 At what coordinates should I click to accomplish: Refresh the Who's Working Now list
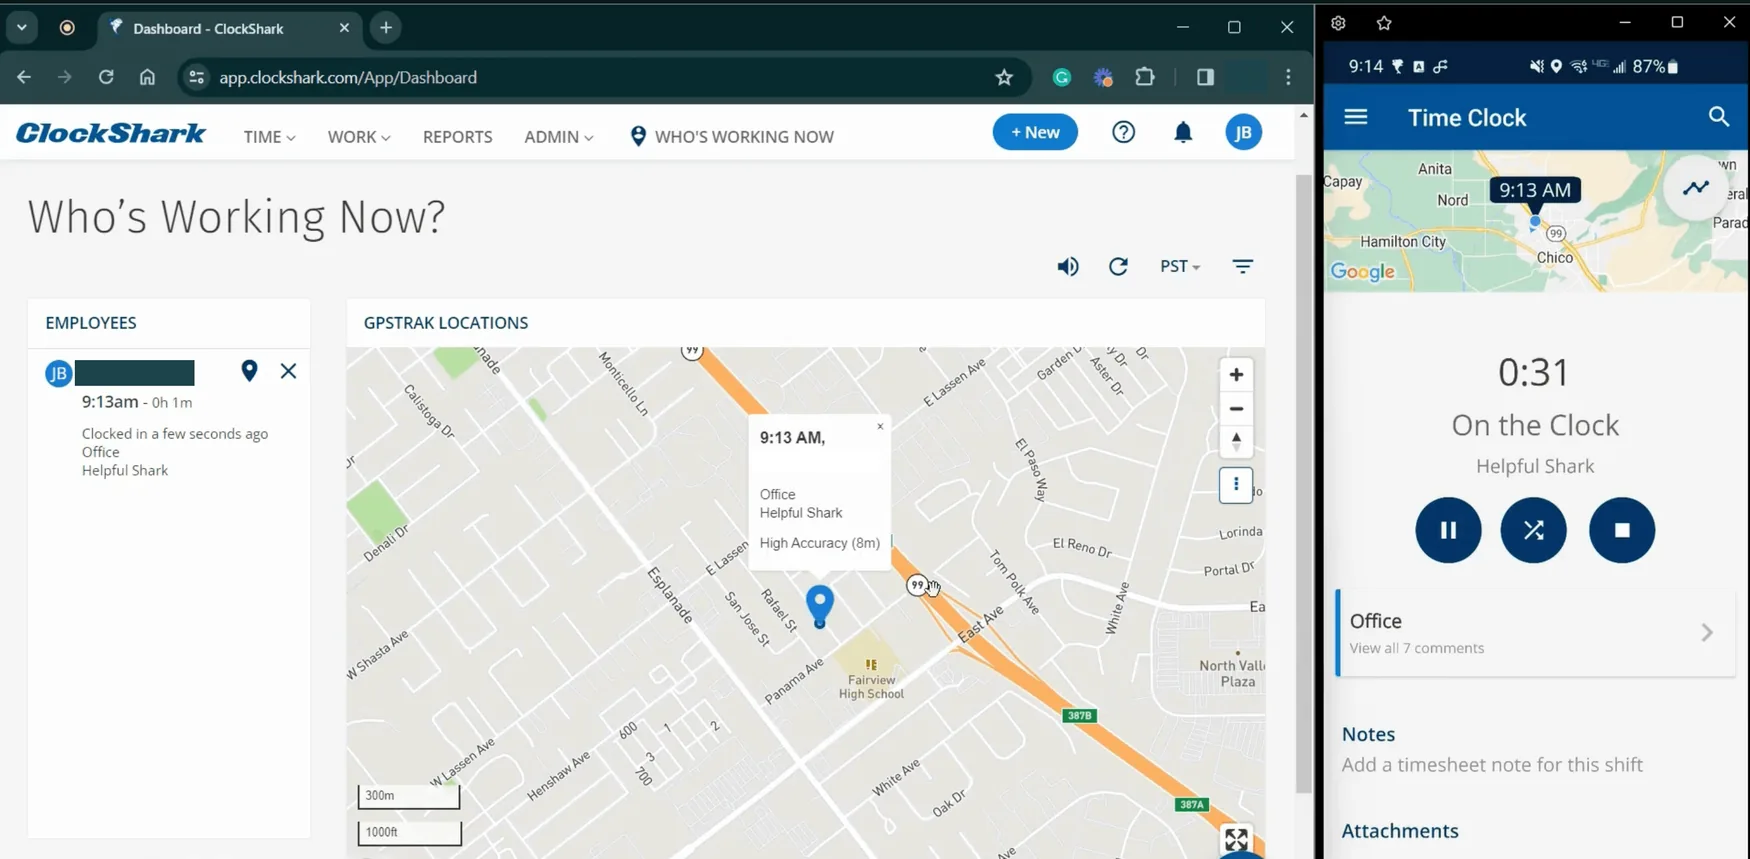click(x=1118, y=266)
